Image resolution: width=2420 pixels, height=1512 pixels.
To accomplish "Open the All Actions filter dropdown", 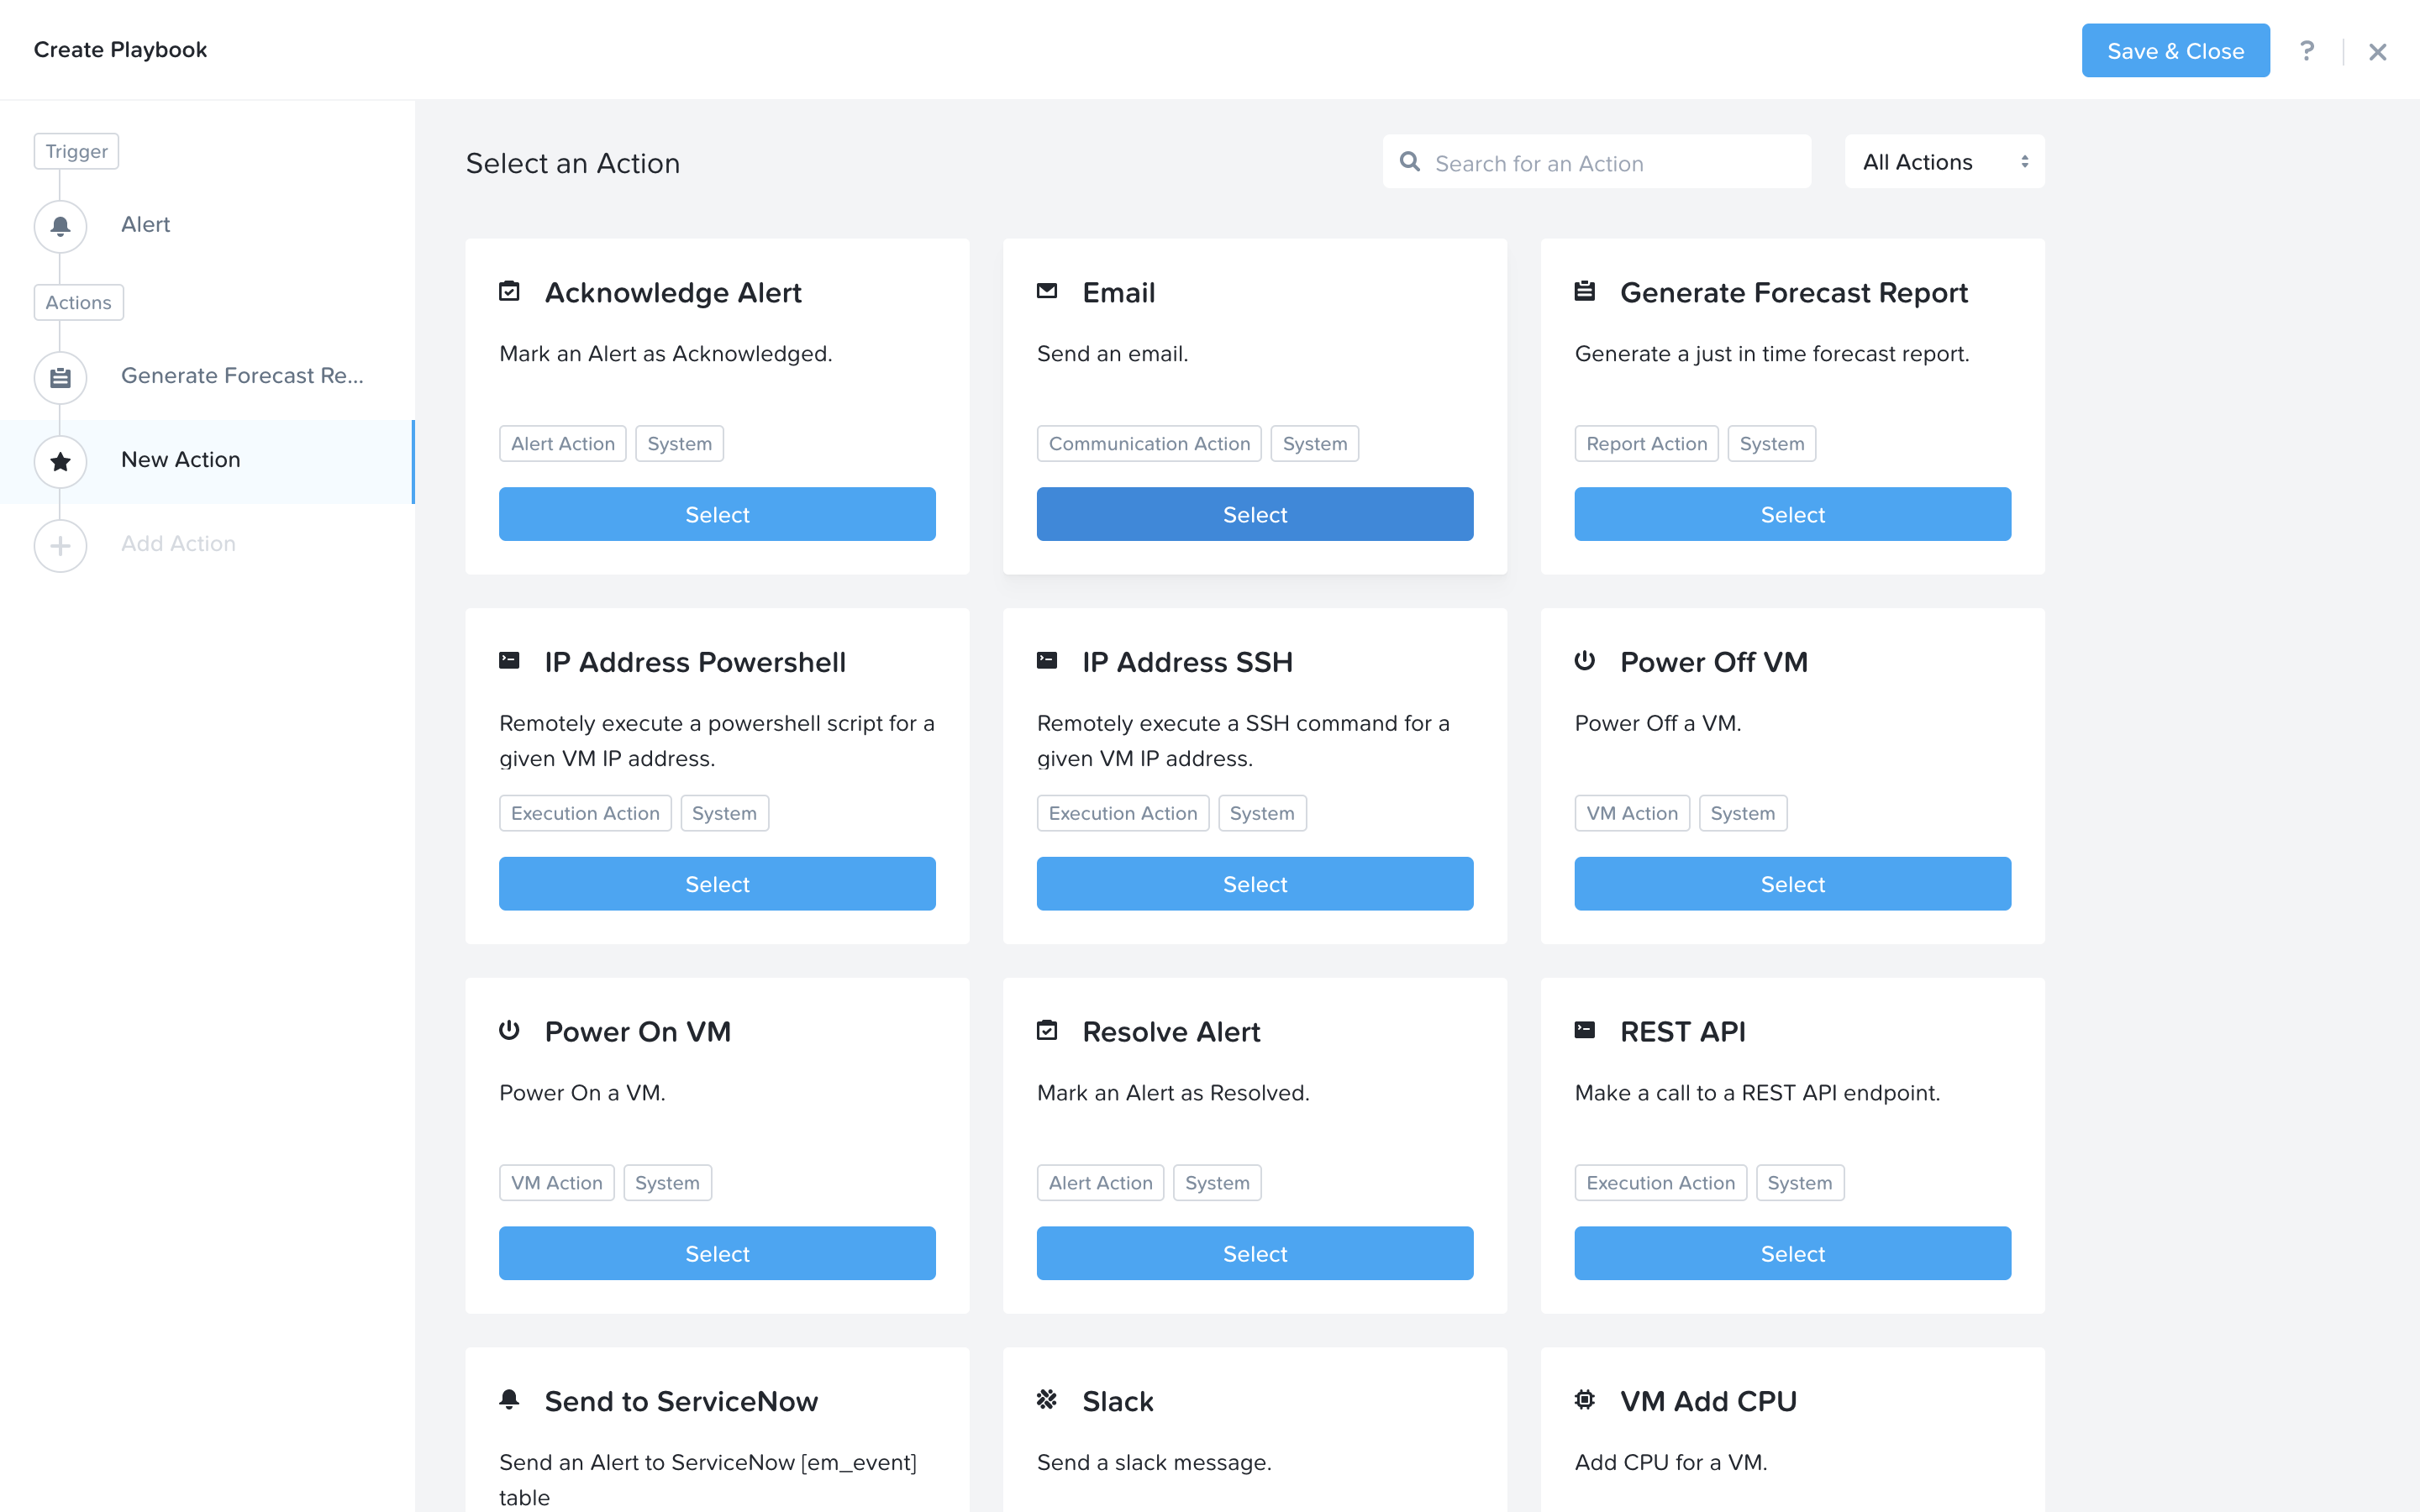I will [x=1944, y=162].
